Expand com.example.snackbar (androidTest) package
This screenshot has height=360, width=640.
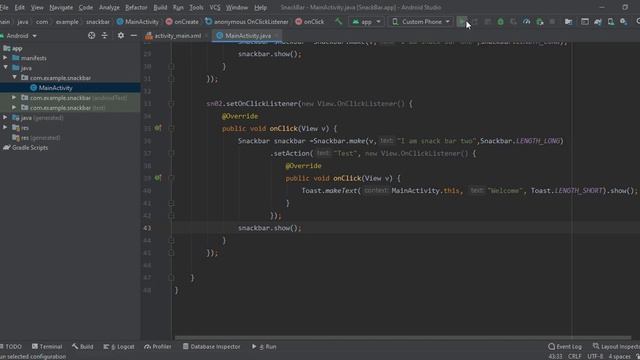click(14, 98)
